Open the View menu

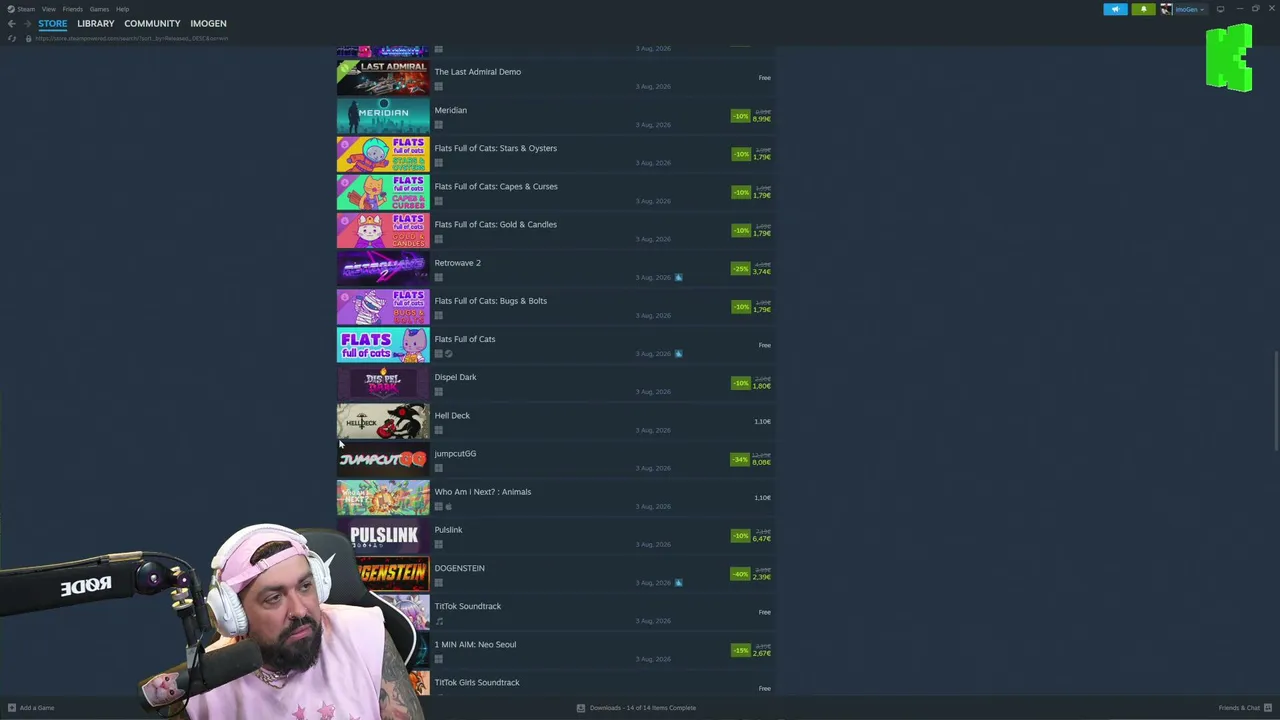point(48,9)
